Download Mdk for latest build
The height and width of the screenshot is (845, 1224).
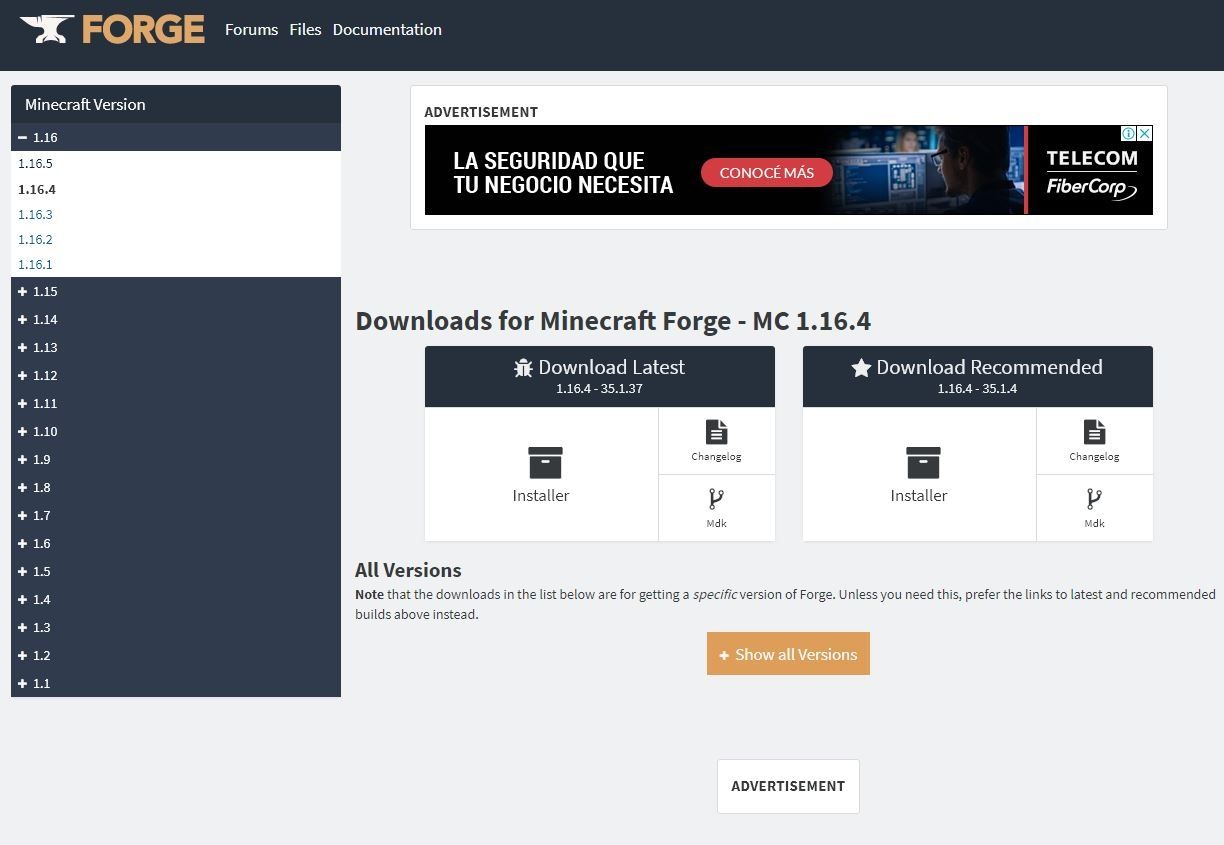tap(716, 499)
